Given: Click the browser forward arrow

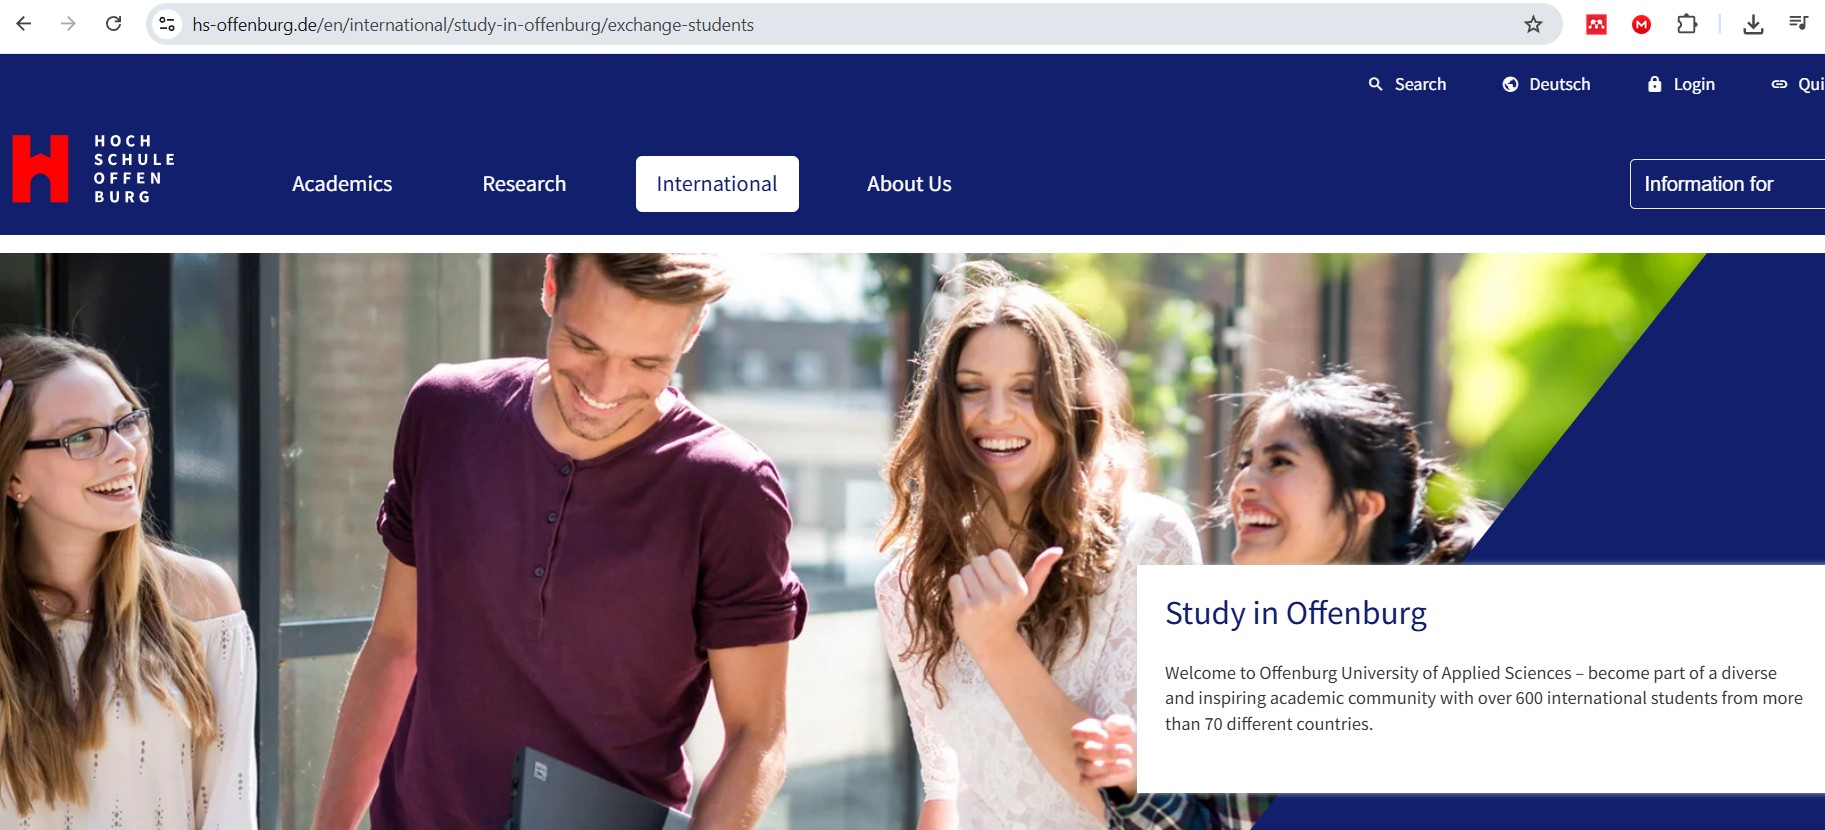Looking at the screenshot, I should pos(68,24).
